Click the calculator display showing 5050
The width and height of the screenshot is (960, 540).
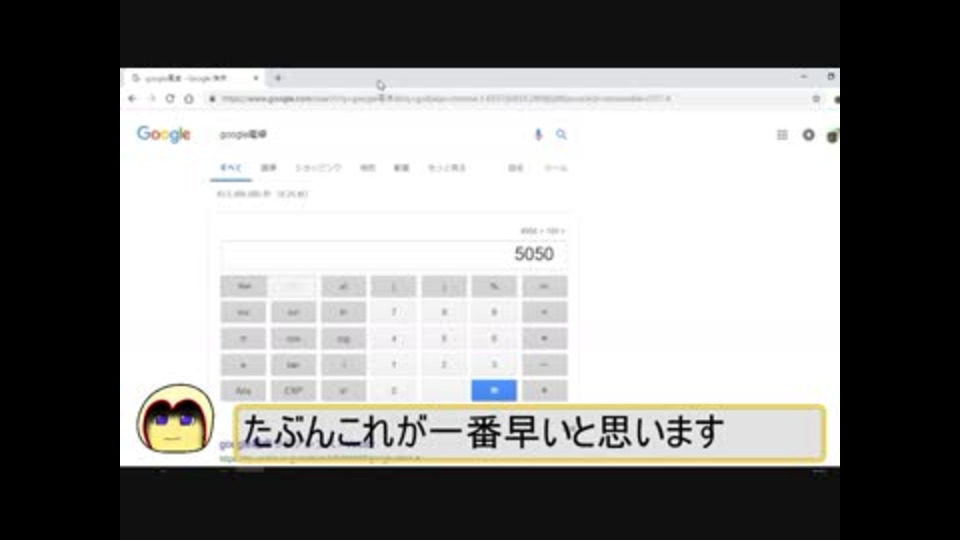[394, 254]
